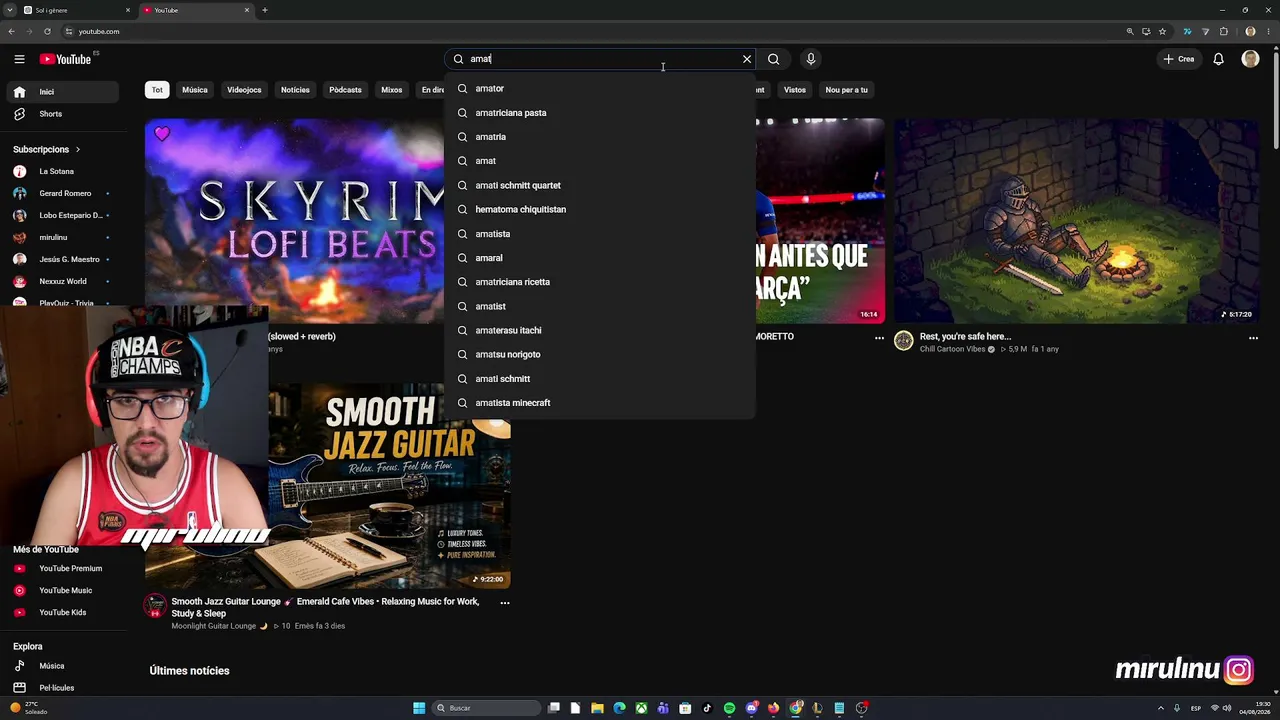
Task: Choose the 'amatriciana ricetta' suggestion
Action: point(600,282)
